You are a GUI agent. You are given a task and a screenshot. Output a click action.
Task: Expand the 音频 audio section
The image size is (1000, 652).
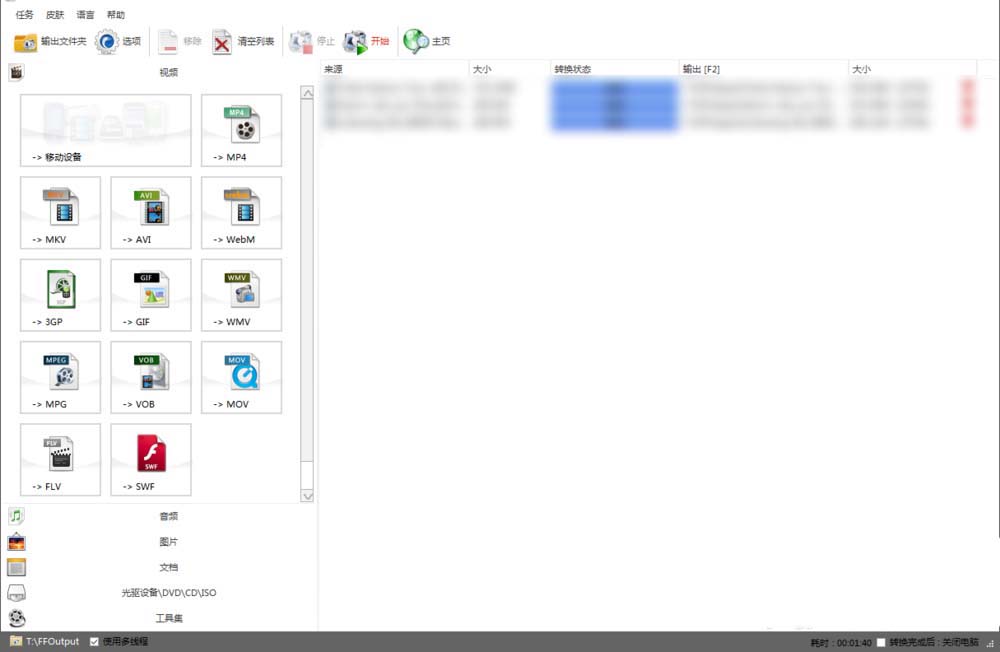click(168, 516)
